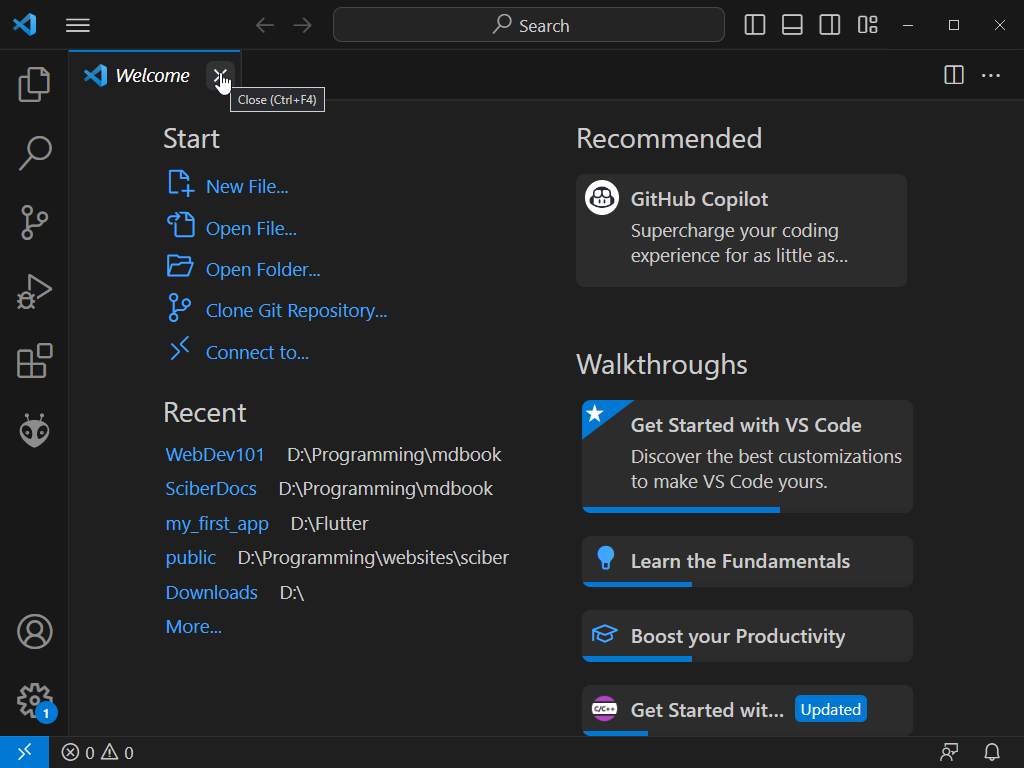
Task: Click the path D:\Flutter in Recent
Action: (330, 524)
